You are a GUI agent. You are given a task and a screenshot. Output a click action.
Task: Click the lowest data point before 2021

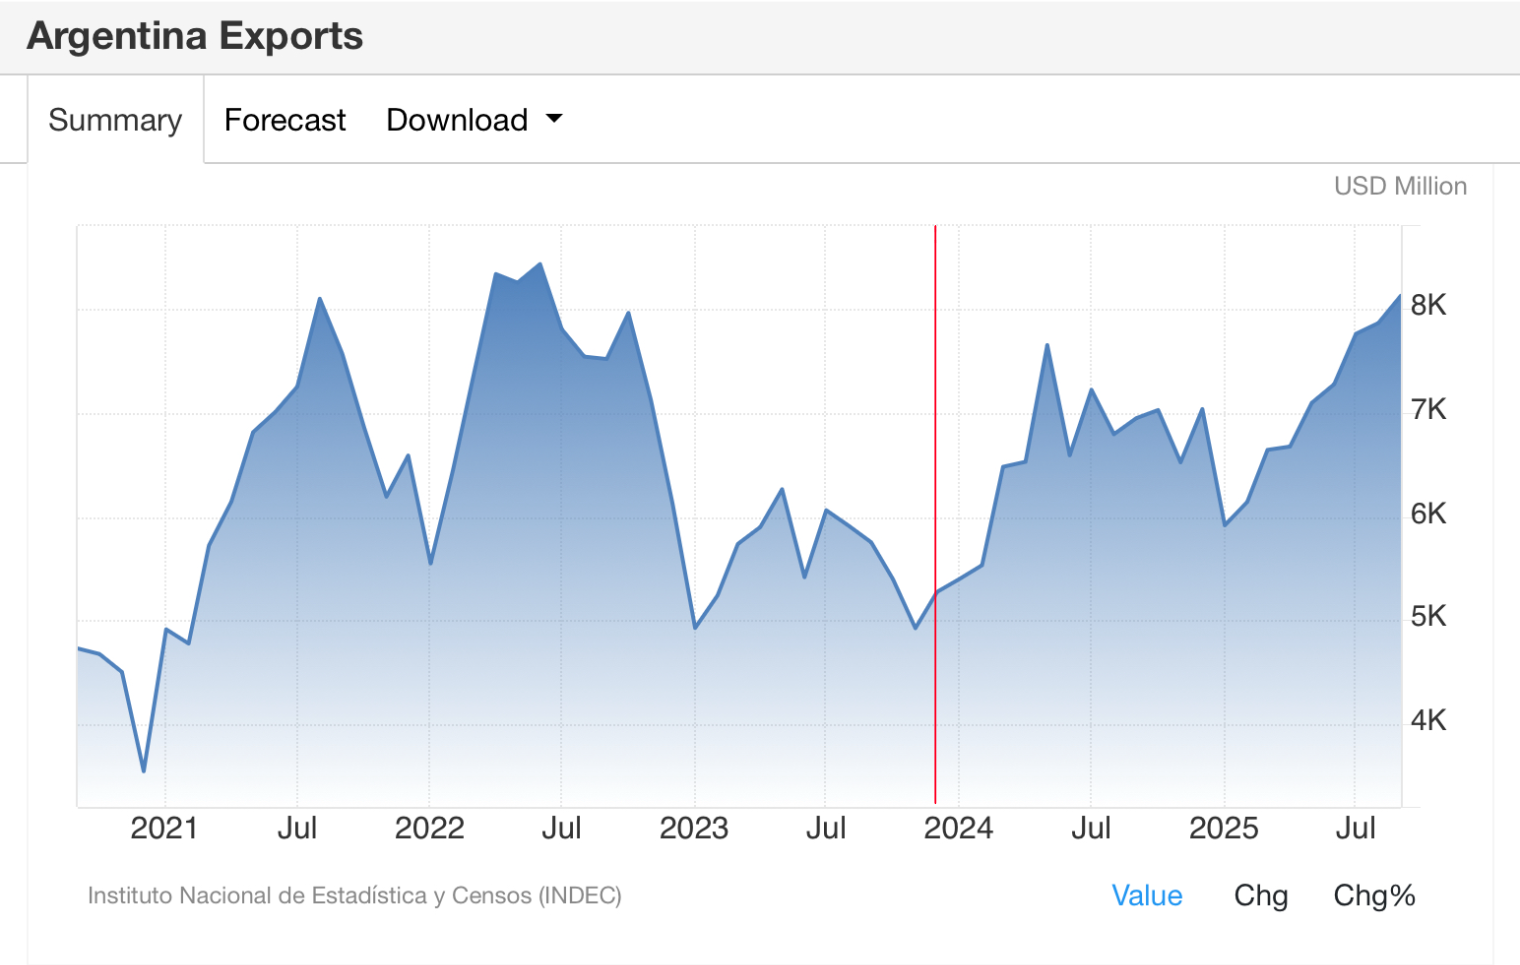tap(144, 771)
